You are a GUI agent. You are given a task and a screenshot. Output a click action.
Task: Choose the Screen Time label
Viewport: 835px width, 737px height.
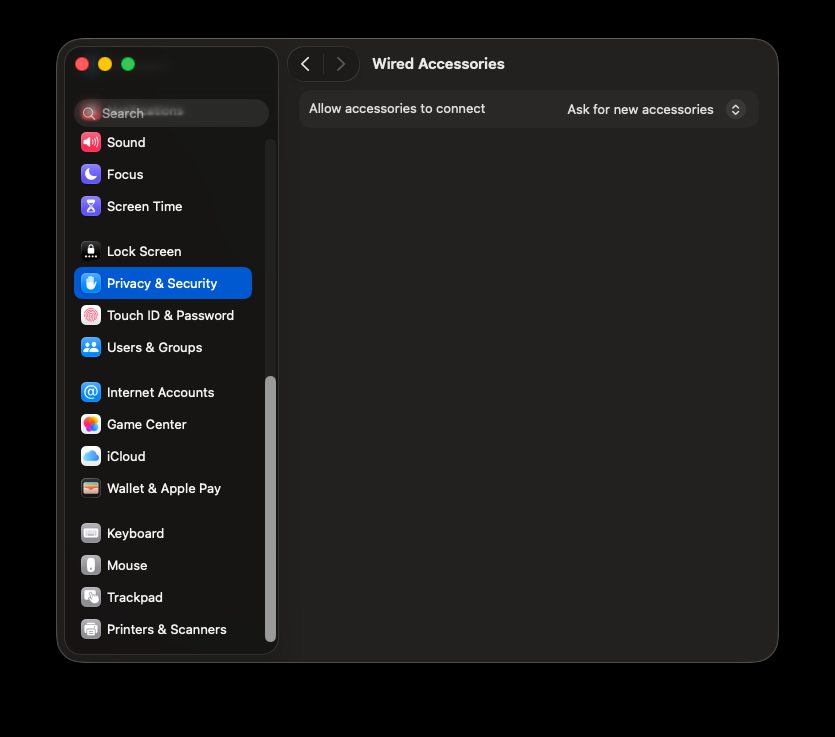(145, 206)
